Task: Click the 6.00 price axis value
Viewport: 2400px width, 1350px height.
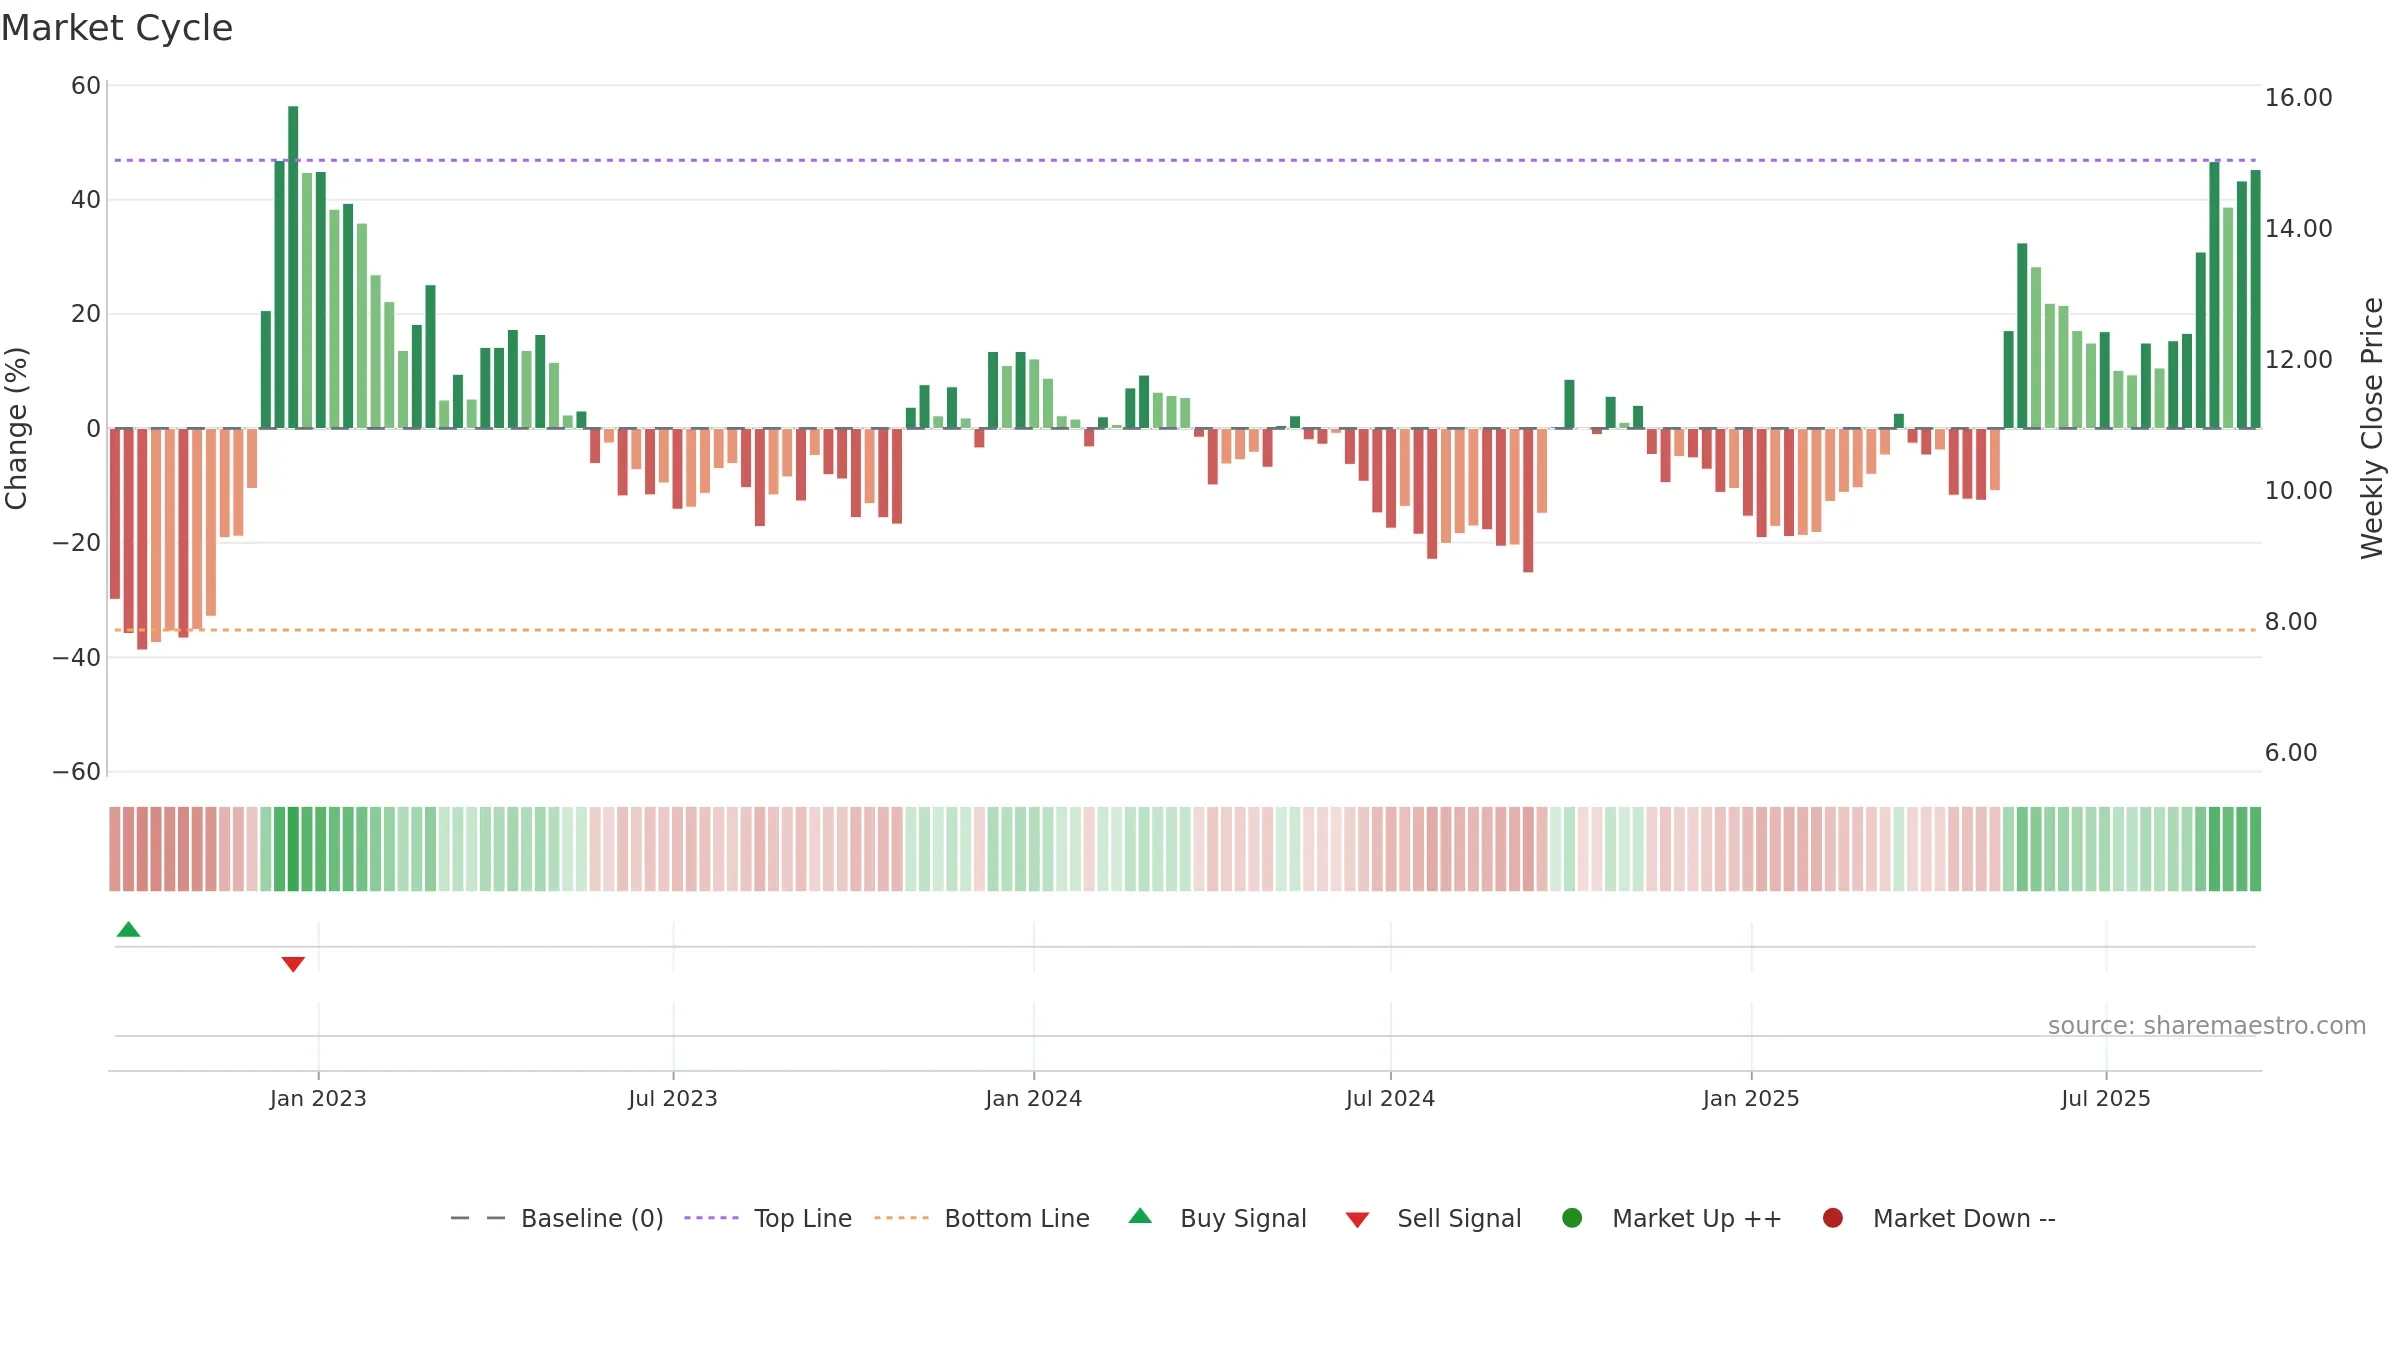Action: click(2291, 753)
